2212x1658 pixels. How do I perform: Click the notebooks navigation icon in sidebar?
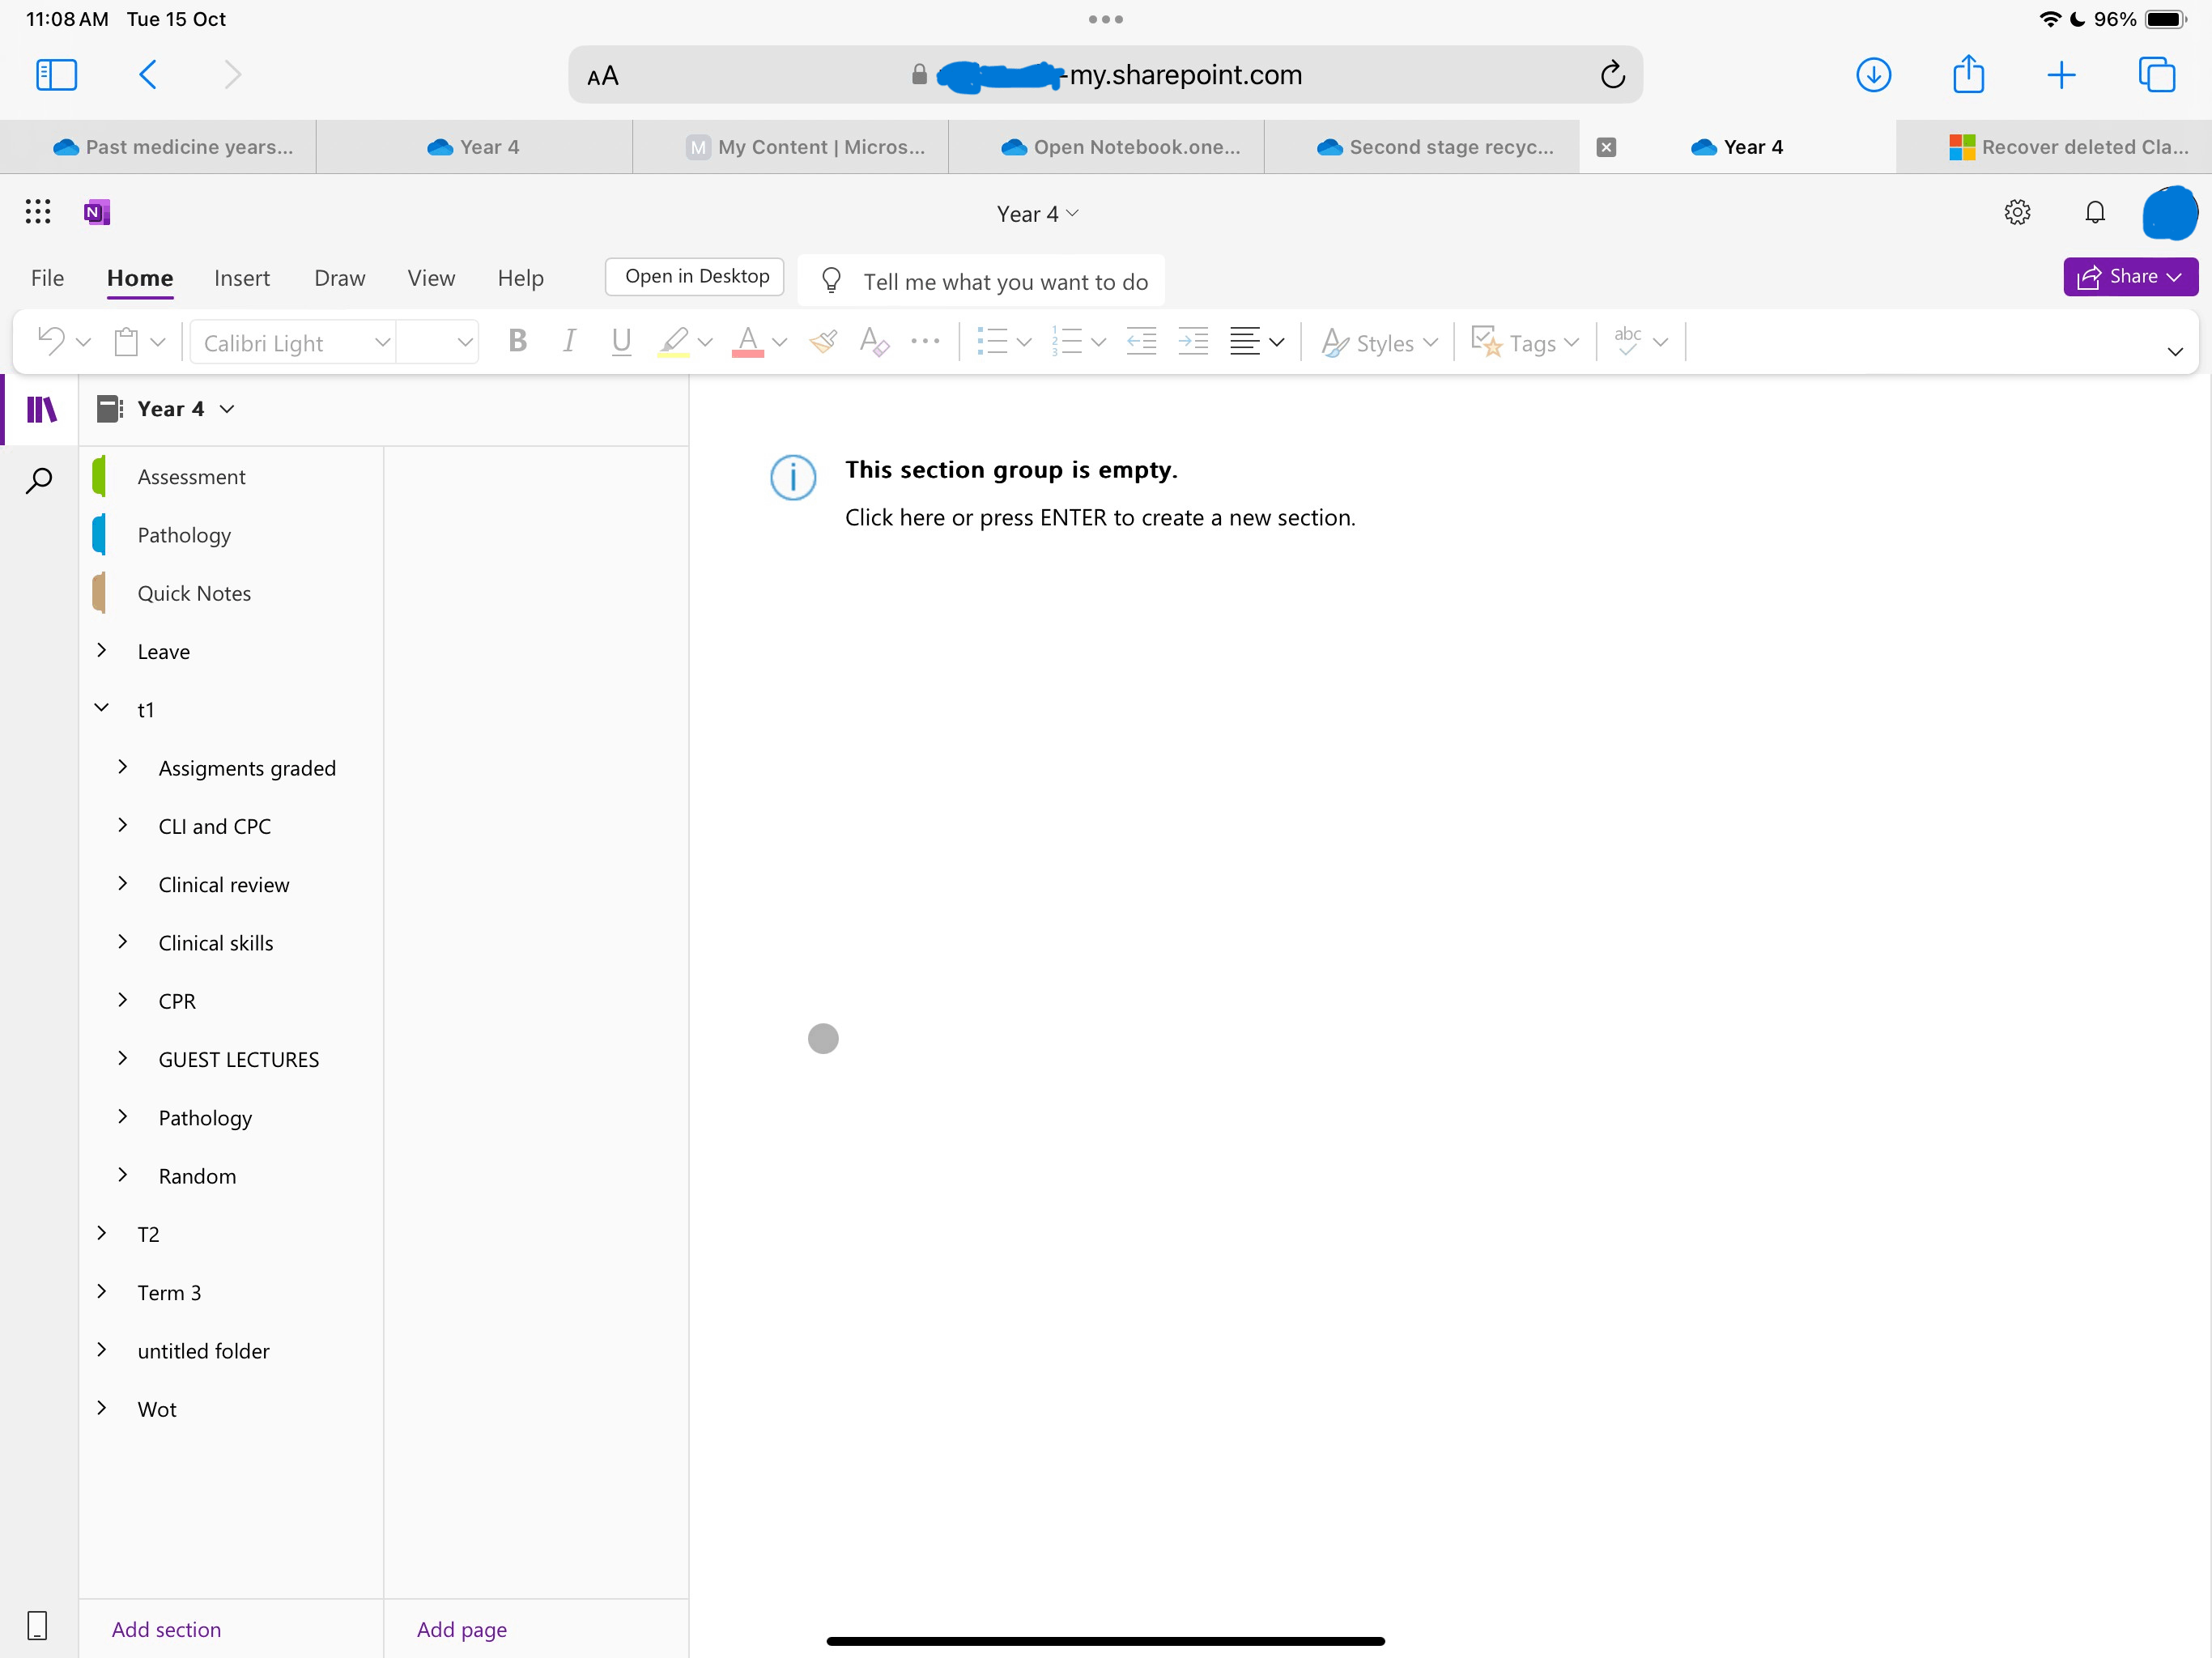tap(41, 409)
